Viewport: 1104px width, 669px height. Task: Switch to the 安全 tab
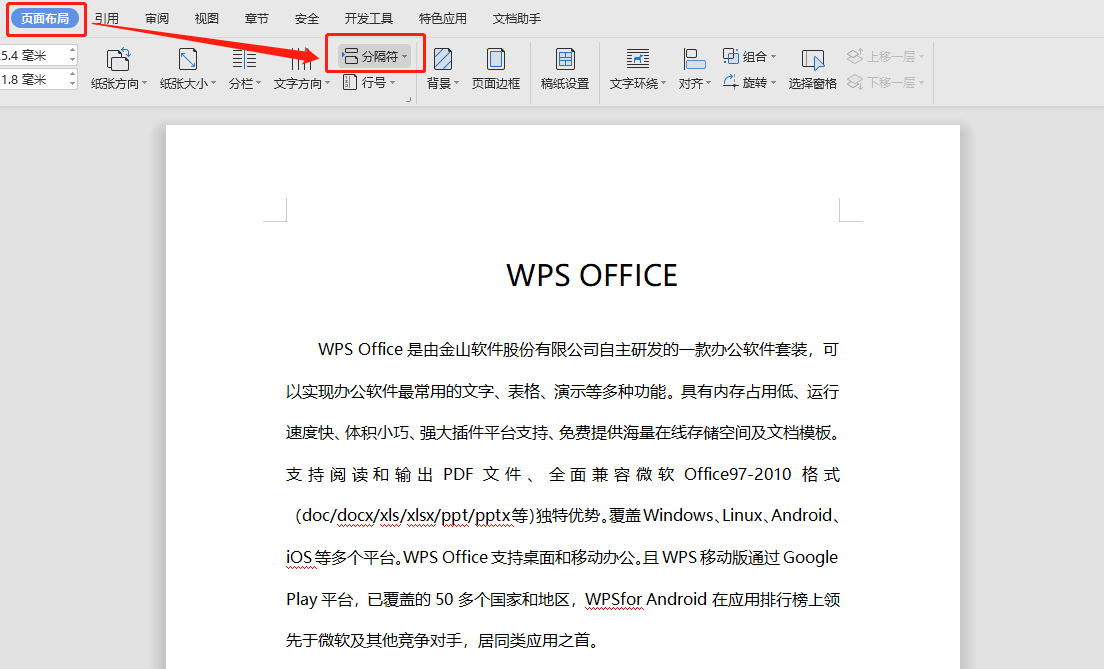307,18
